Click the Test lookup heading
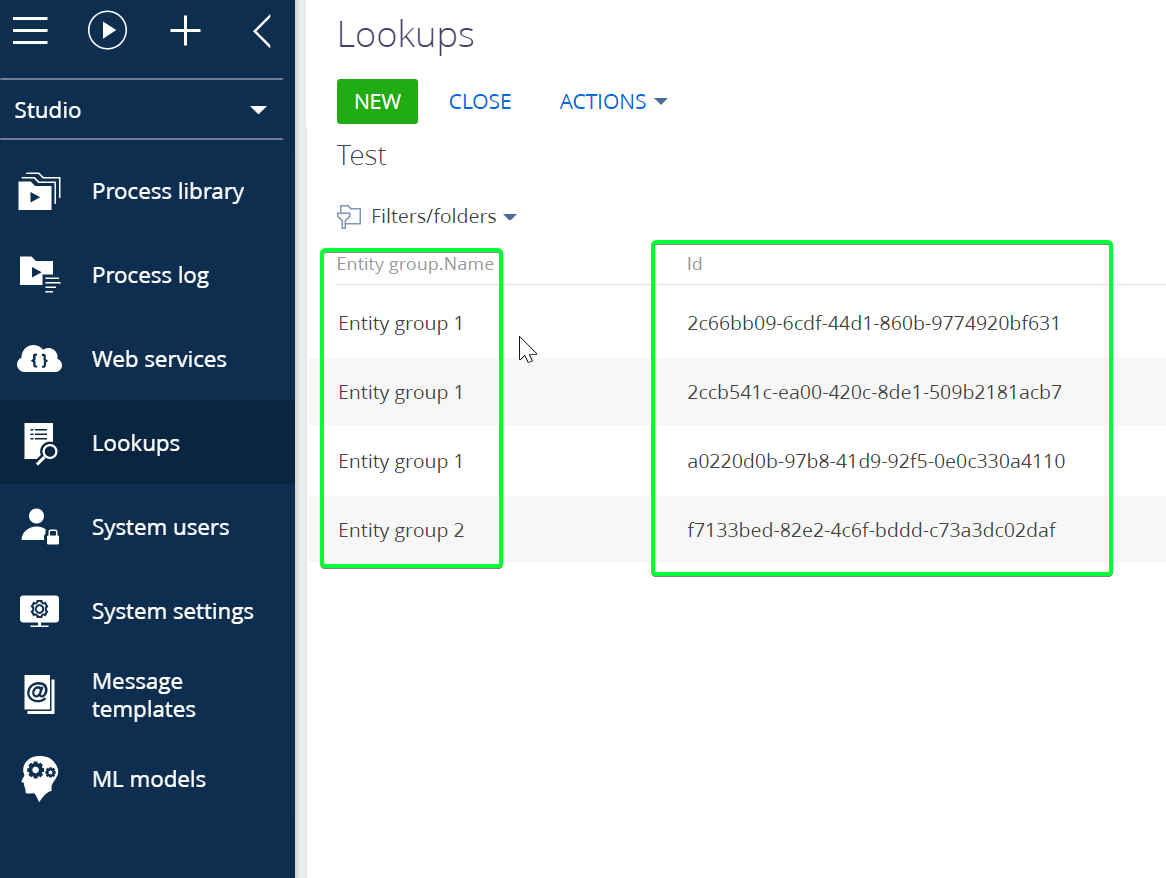 click(x=361, y=155)
